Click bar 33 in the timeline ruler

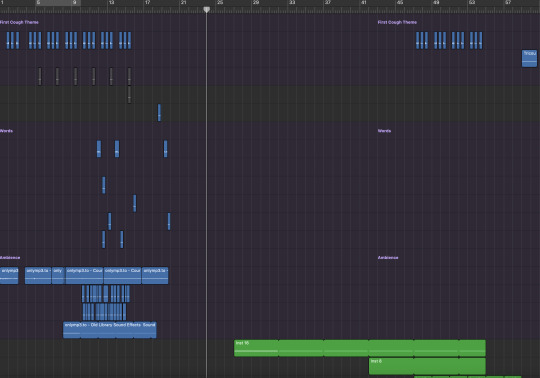pos(292,2)
